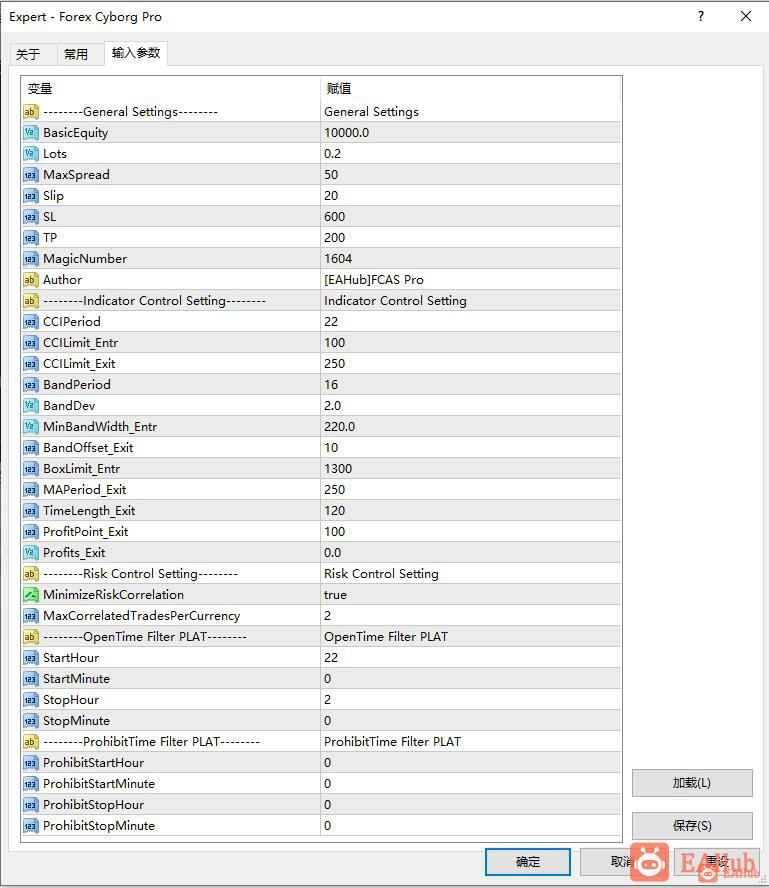Screen dimensions: 769x888
Task: Click the string icon beside Indicator Control Setting
Action: 31,300
